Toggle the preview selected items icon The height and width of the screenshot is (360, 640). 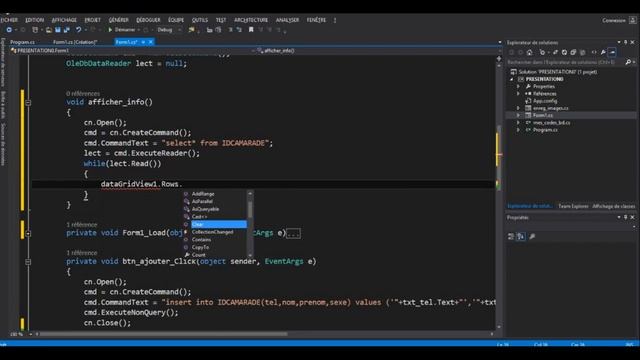coord(612,52)
